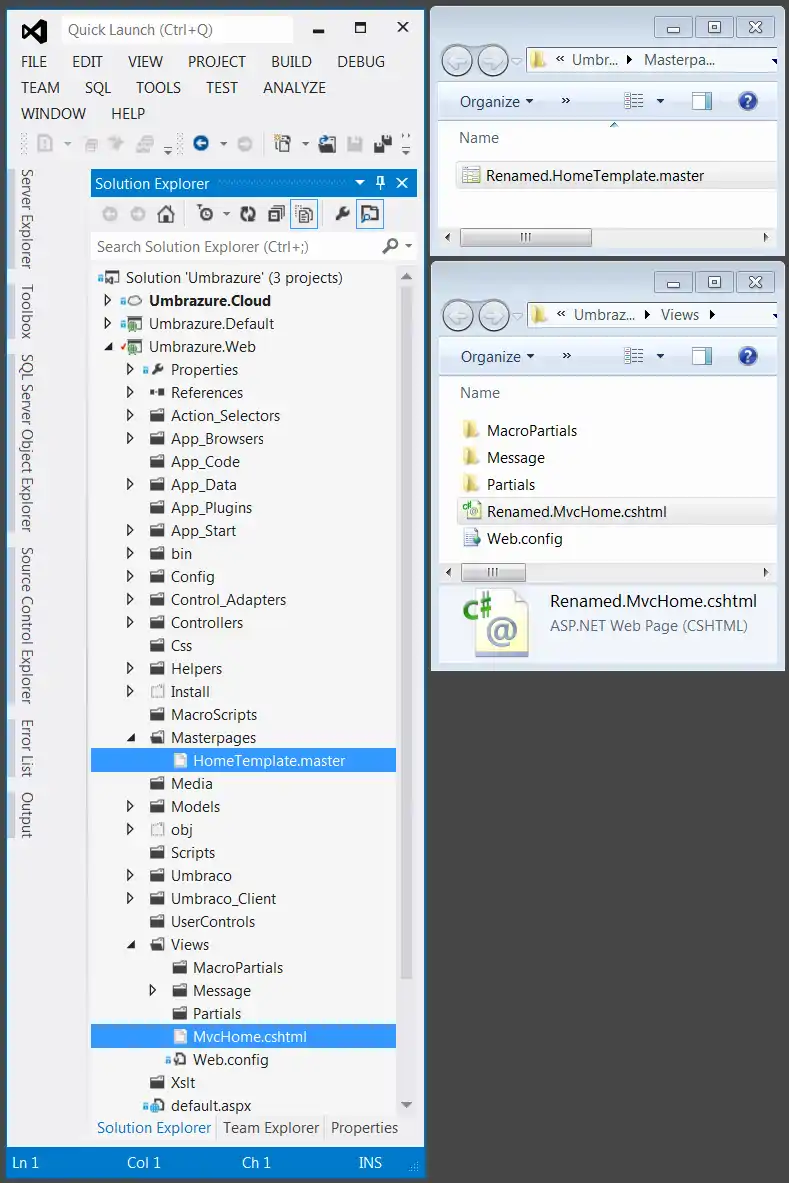
Task: Toggle Show All Files in Solution Explorer
Action: point(305,214)
